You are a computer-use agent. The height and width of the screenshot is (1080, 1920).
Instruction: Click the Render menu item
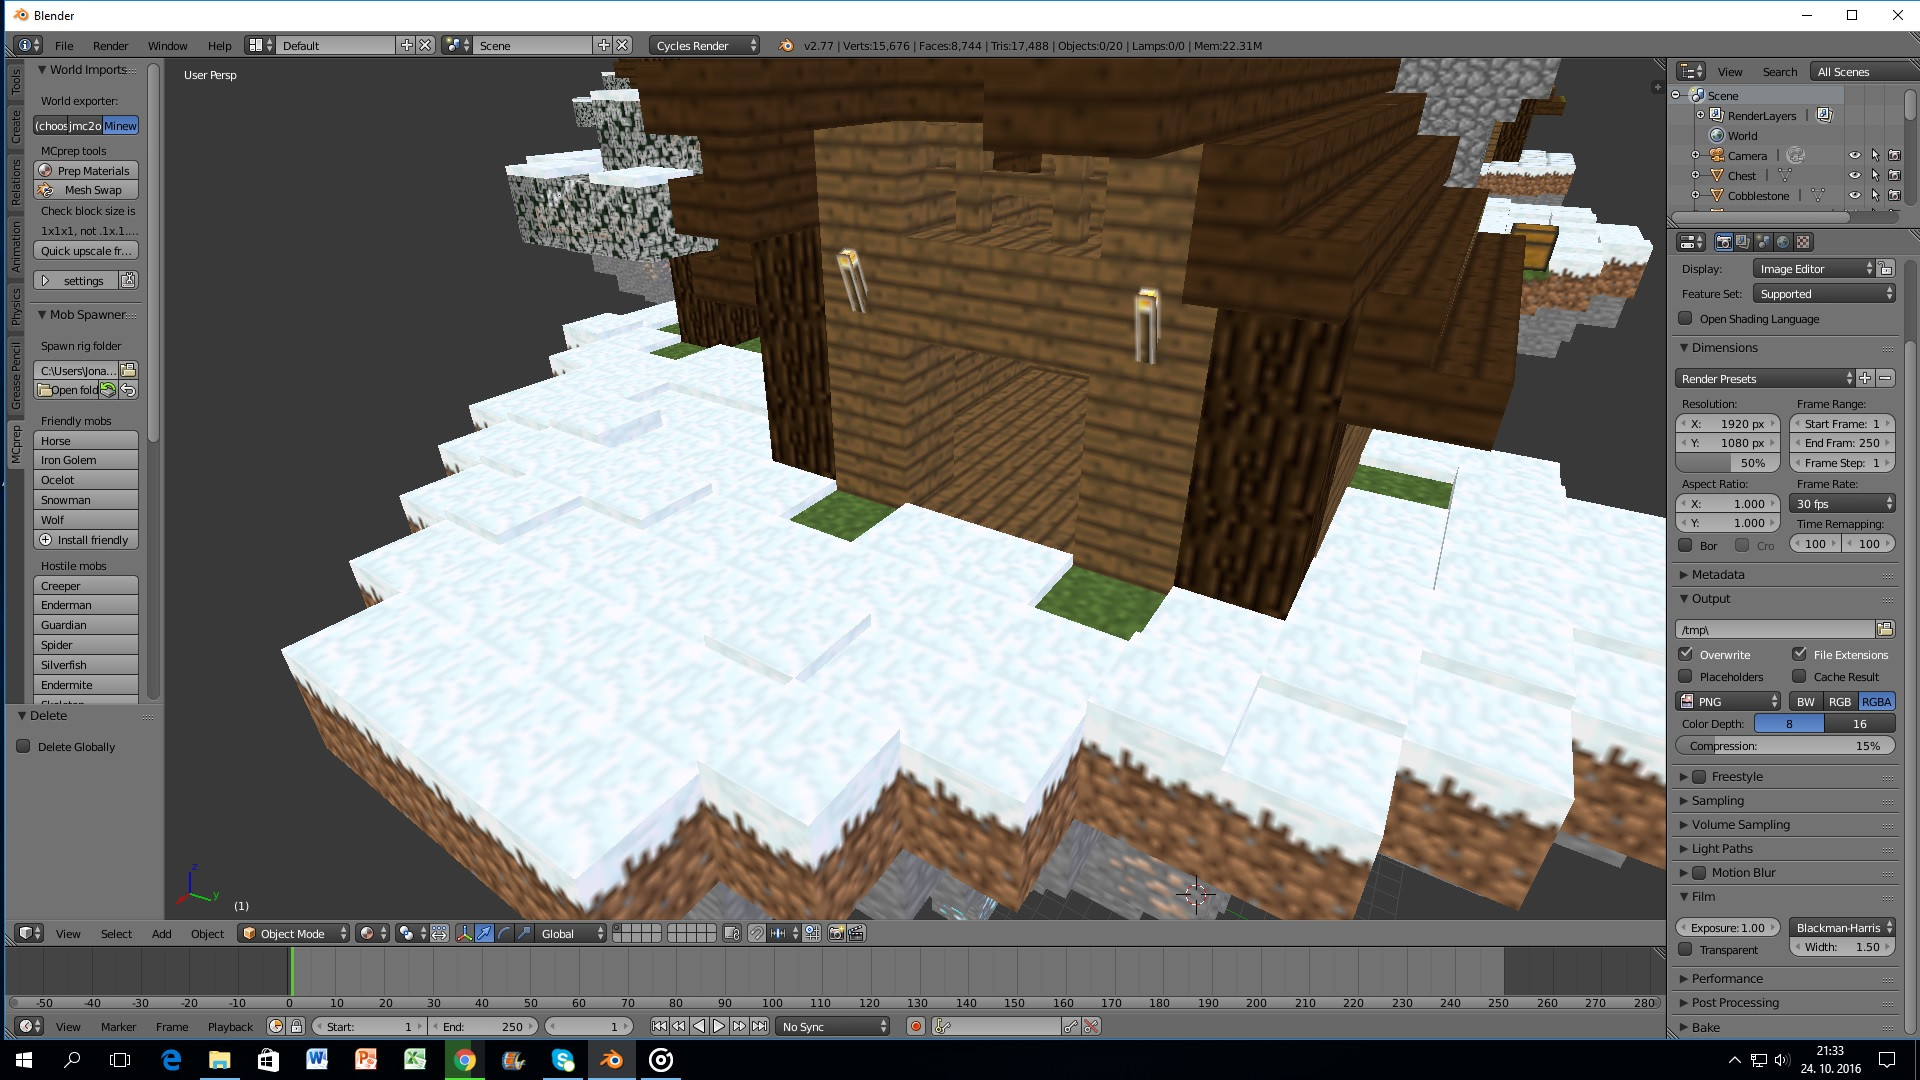[111, 45]
